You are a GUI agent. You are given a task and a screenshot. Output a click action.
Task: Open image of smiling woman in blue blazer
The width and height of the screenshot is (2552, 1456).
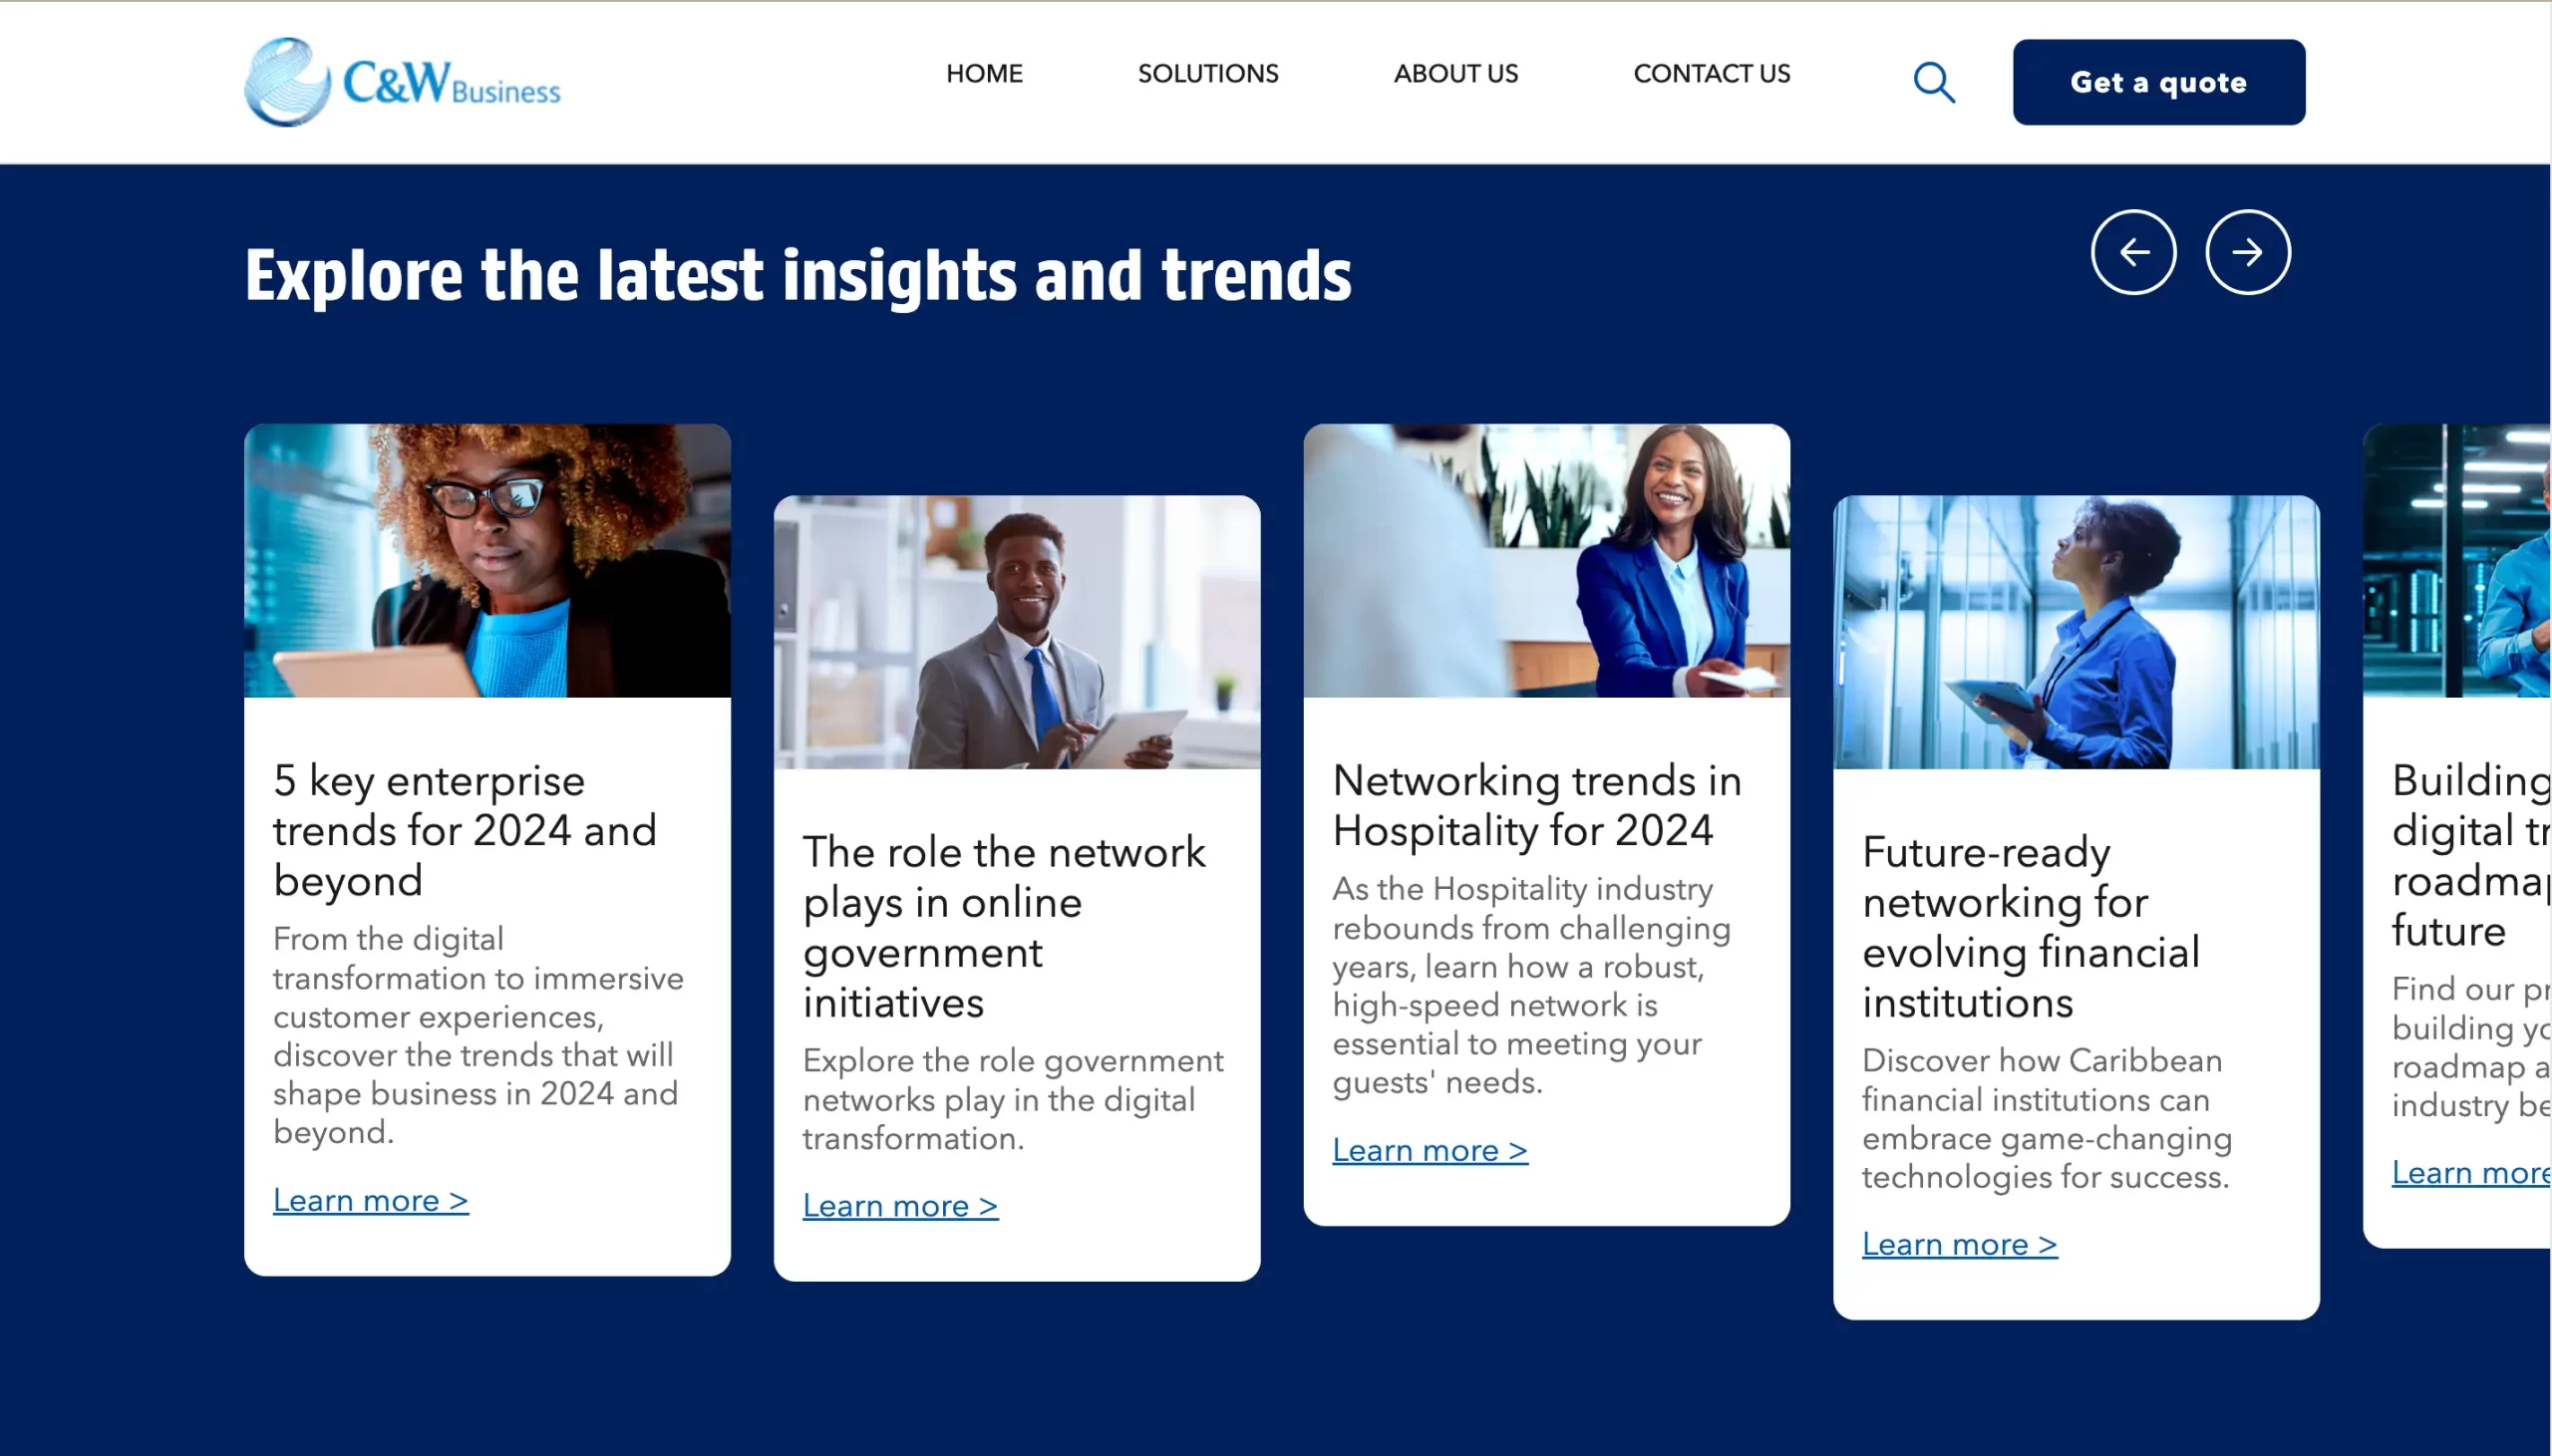[1546, 560]
